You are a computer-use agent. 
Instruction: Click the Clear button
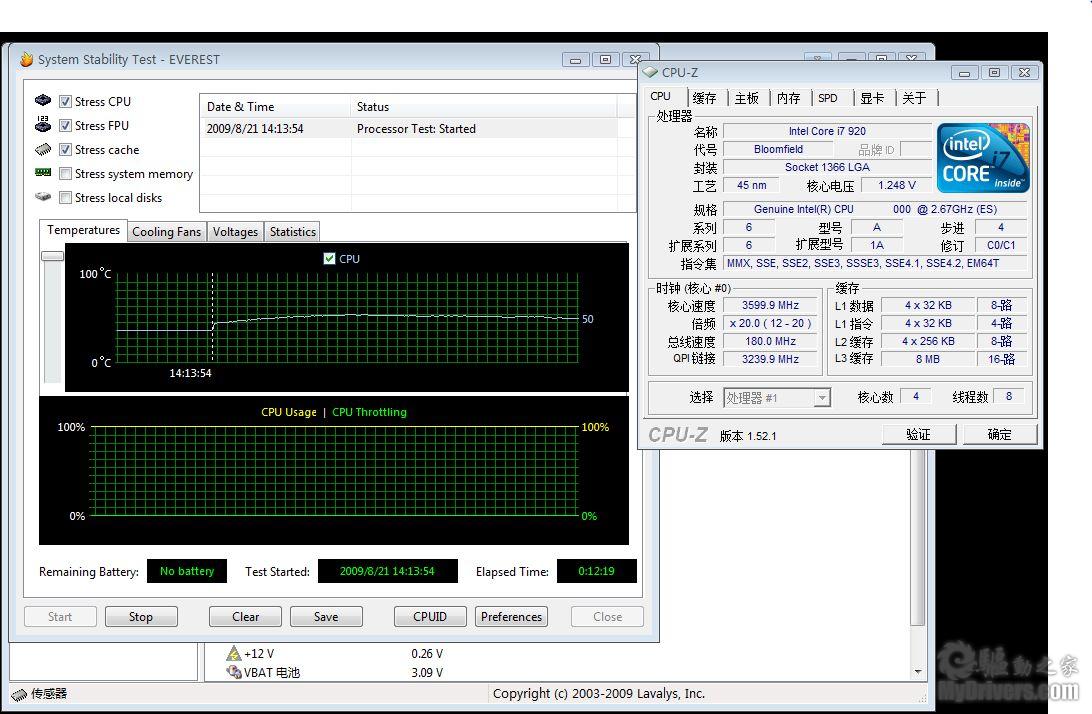point(245,616)
